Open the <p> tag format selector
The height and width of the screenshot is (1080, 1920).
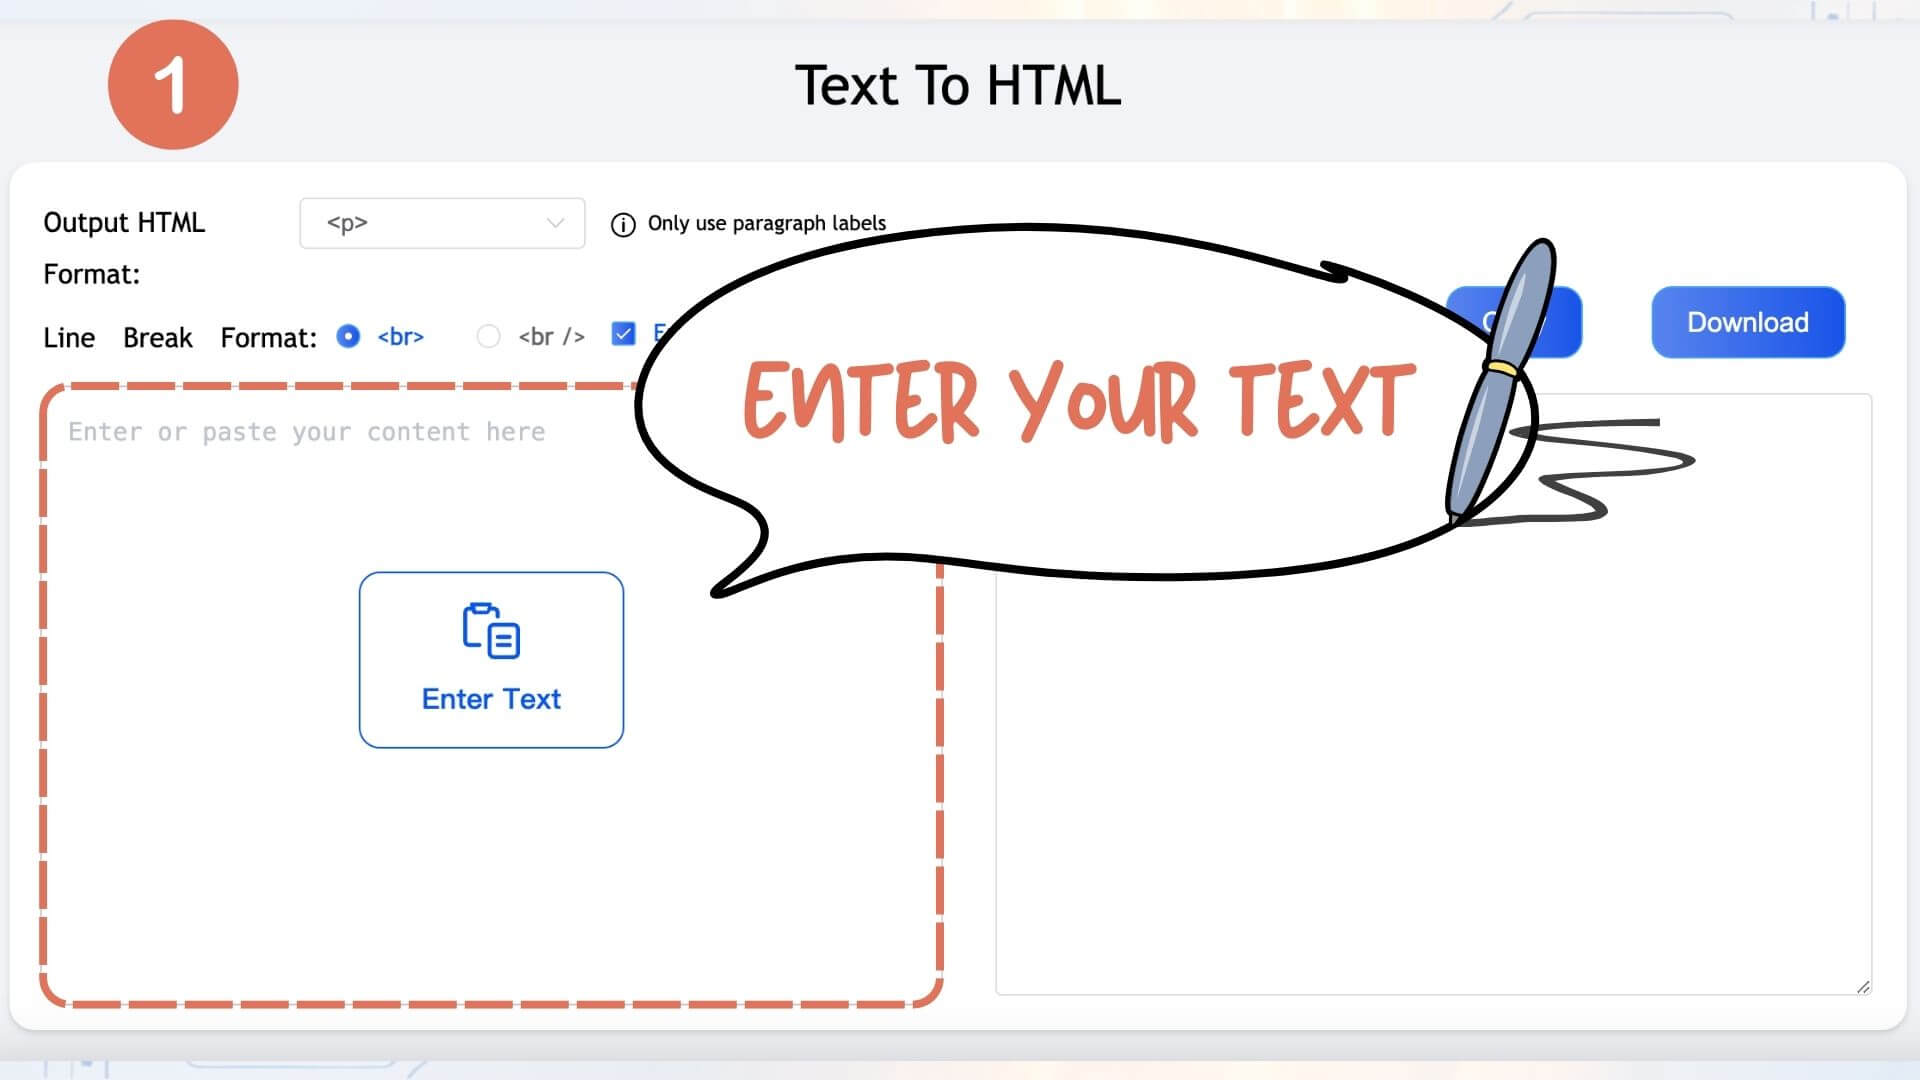440,223
